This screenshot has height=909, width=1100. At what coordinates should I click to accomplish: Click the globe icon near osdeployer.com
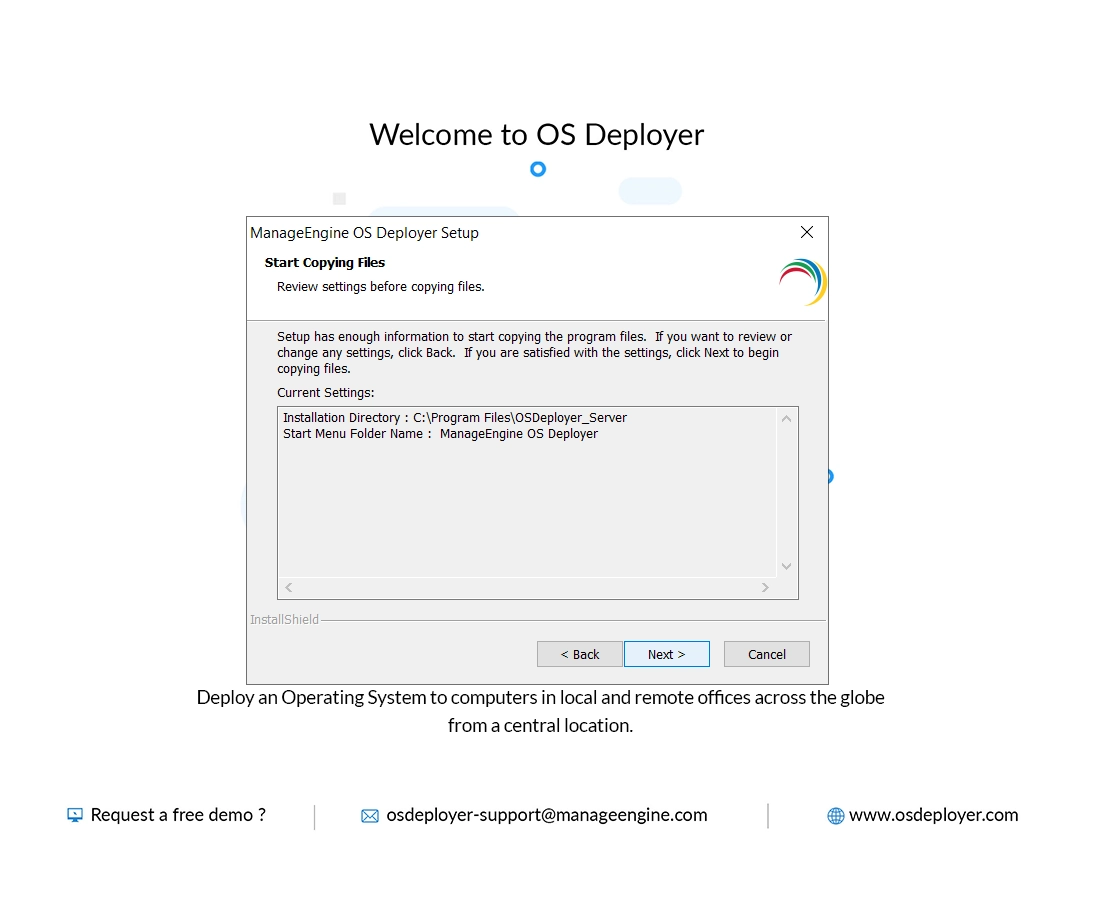click(x=835, y=816)
